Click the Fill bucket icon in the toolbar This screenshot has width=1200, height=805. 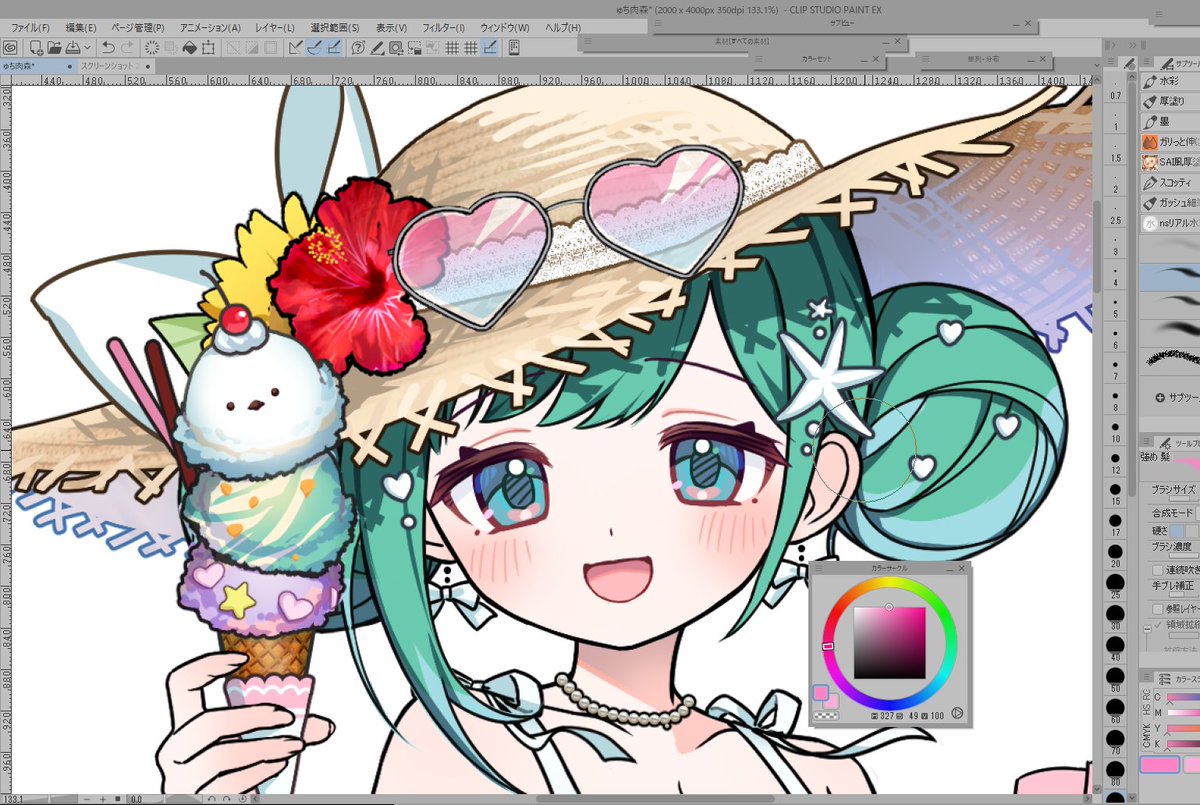tap(189, 47)
